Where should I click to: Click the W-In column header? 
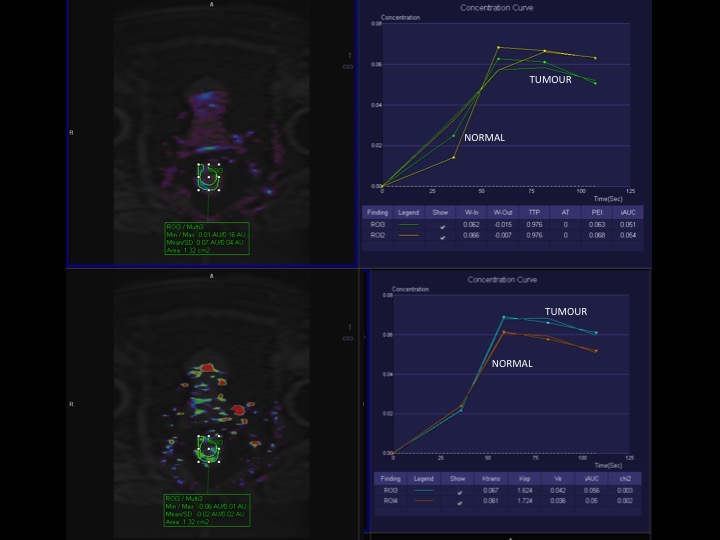(x=471, y=212)
